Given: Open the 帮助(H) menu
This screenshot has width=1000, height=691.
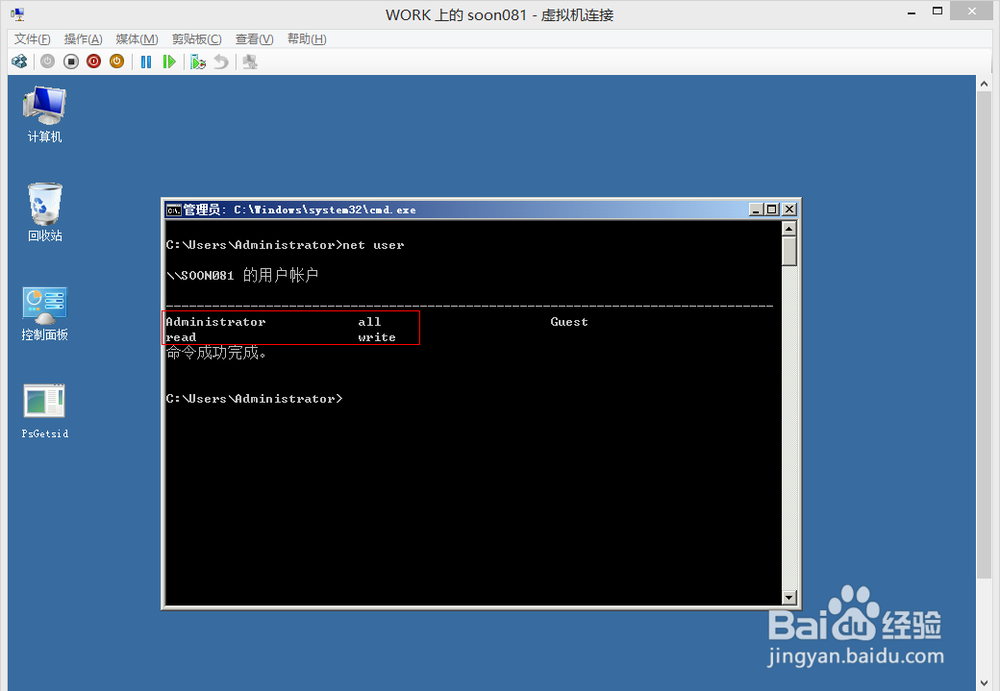Looking at the screenshot, I should (306, 39).
